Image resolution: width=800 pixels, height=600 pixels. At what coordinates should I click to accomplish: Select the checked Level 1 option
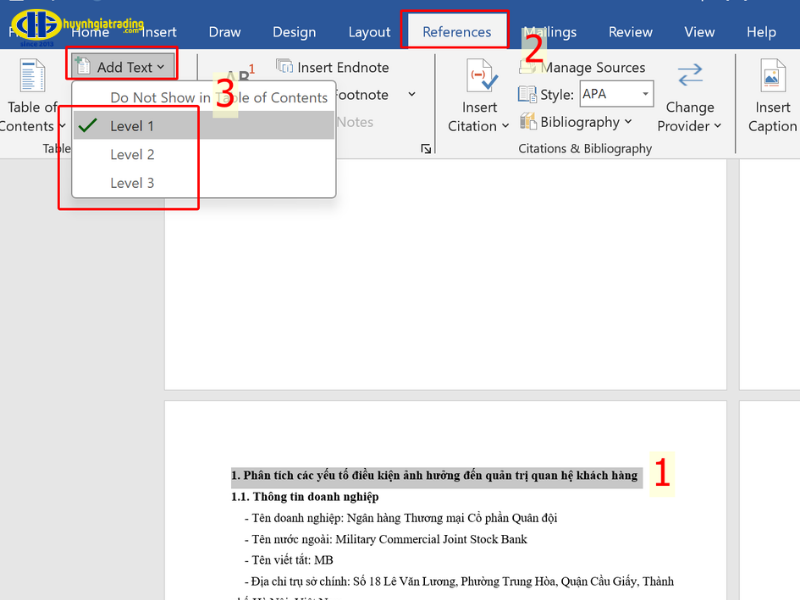pyautogui.click(x=132, y=126)
